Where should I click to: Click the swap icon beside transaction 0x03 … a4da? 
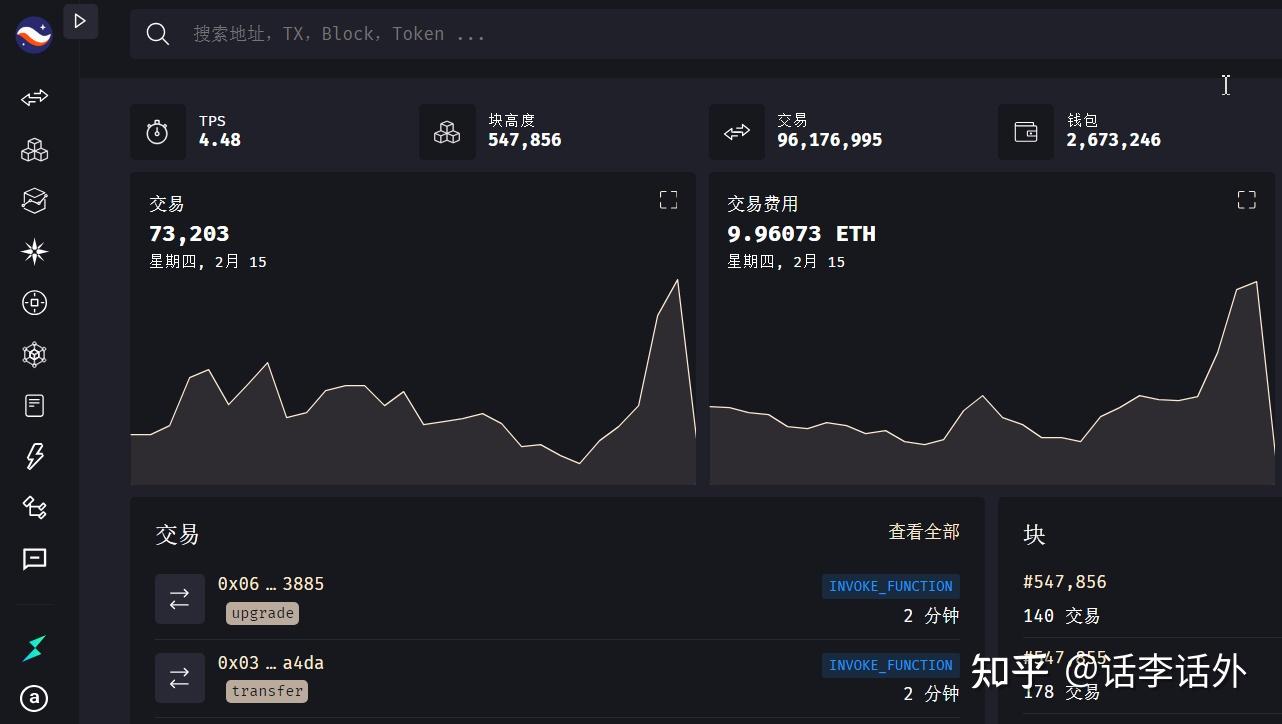point(180,678)
